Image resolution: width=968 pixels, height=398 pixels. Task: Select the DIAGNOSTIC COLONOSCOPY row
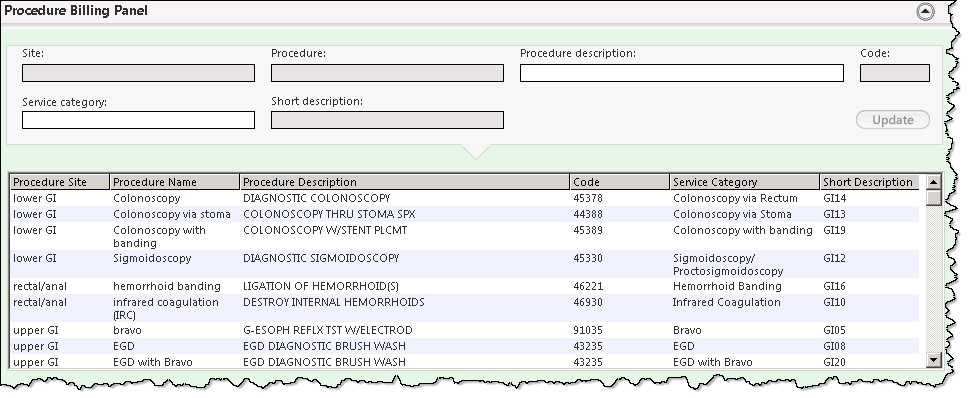(x=464, y=198)
